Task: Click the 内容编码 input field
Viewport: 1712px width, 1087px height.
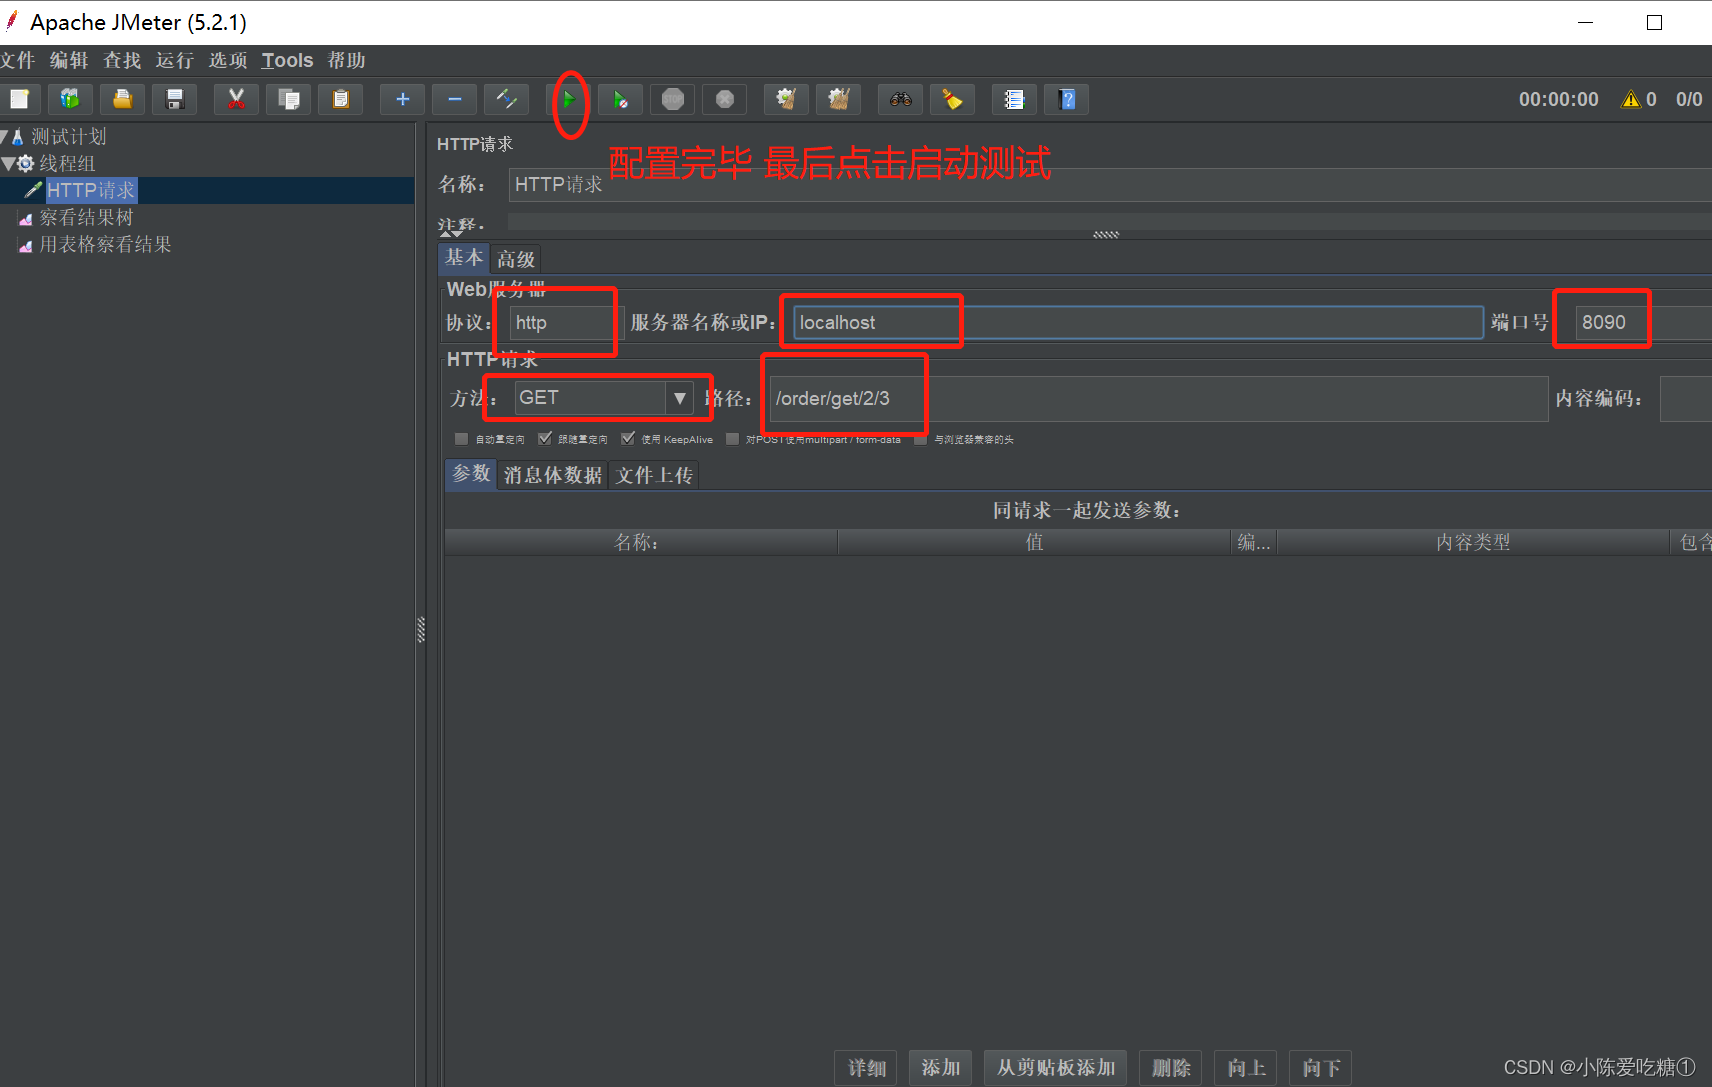Action: pos(1686,398)
